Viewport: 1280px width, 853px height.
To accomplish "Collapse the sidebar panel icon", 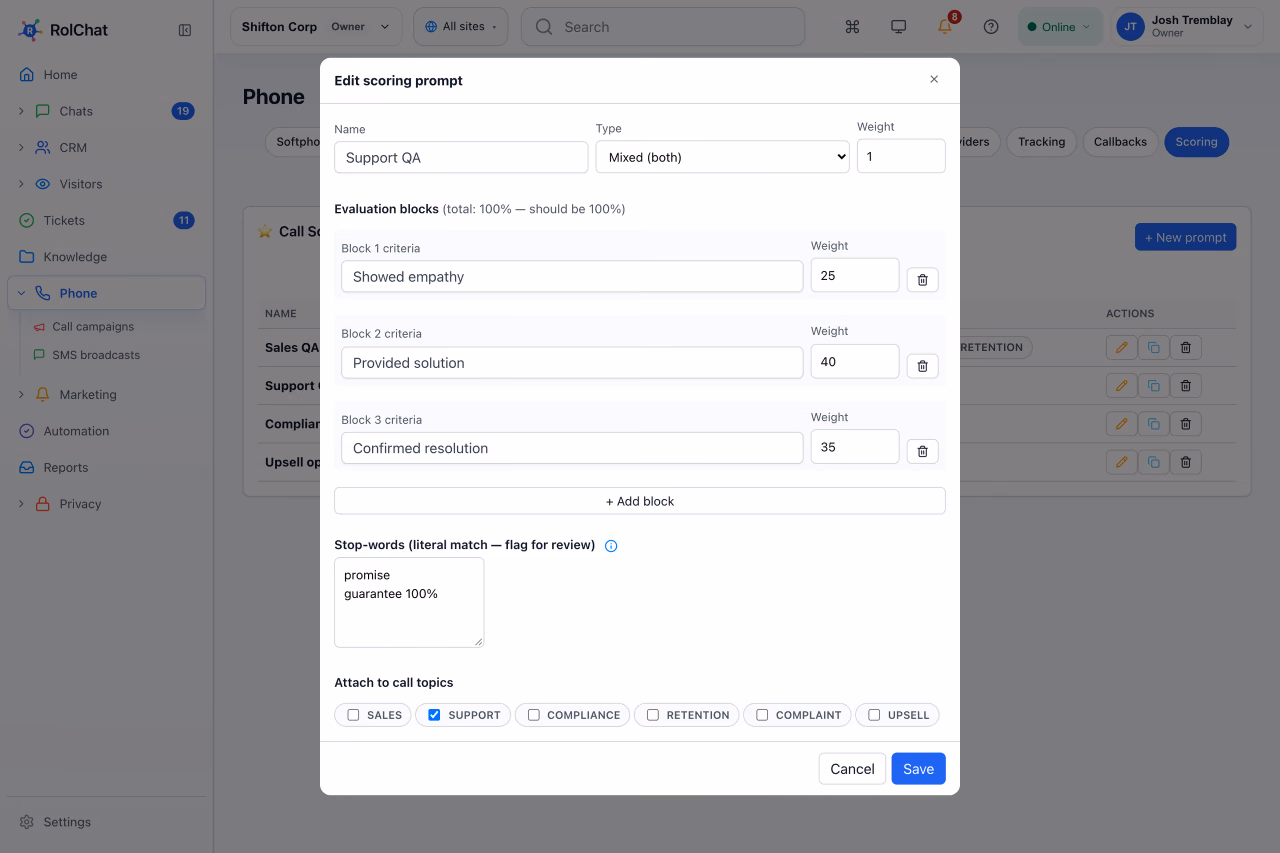I will tap(185, 30).
